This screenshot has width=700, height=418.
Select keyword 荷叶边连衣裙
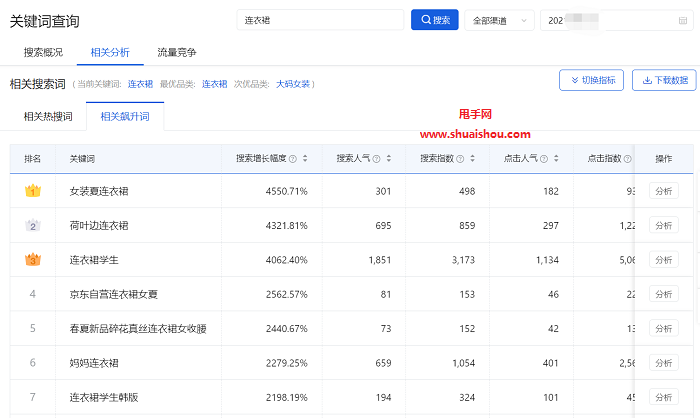(99, 226)
